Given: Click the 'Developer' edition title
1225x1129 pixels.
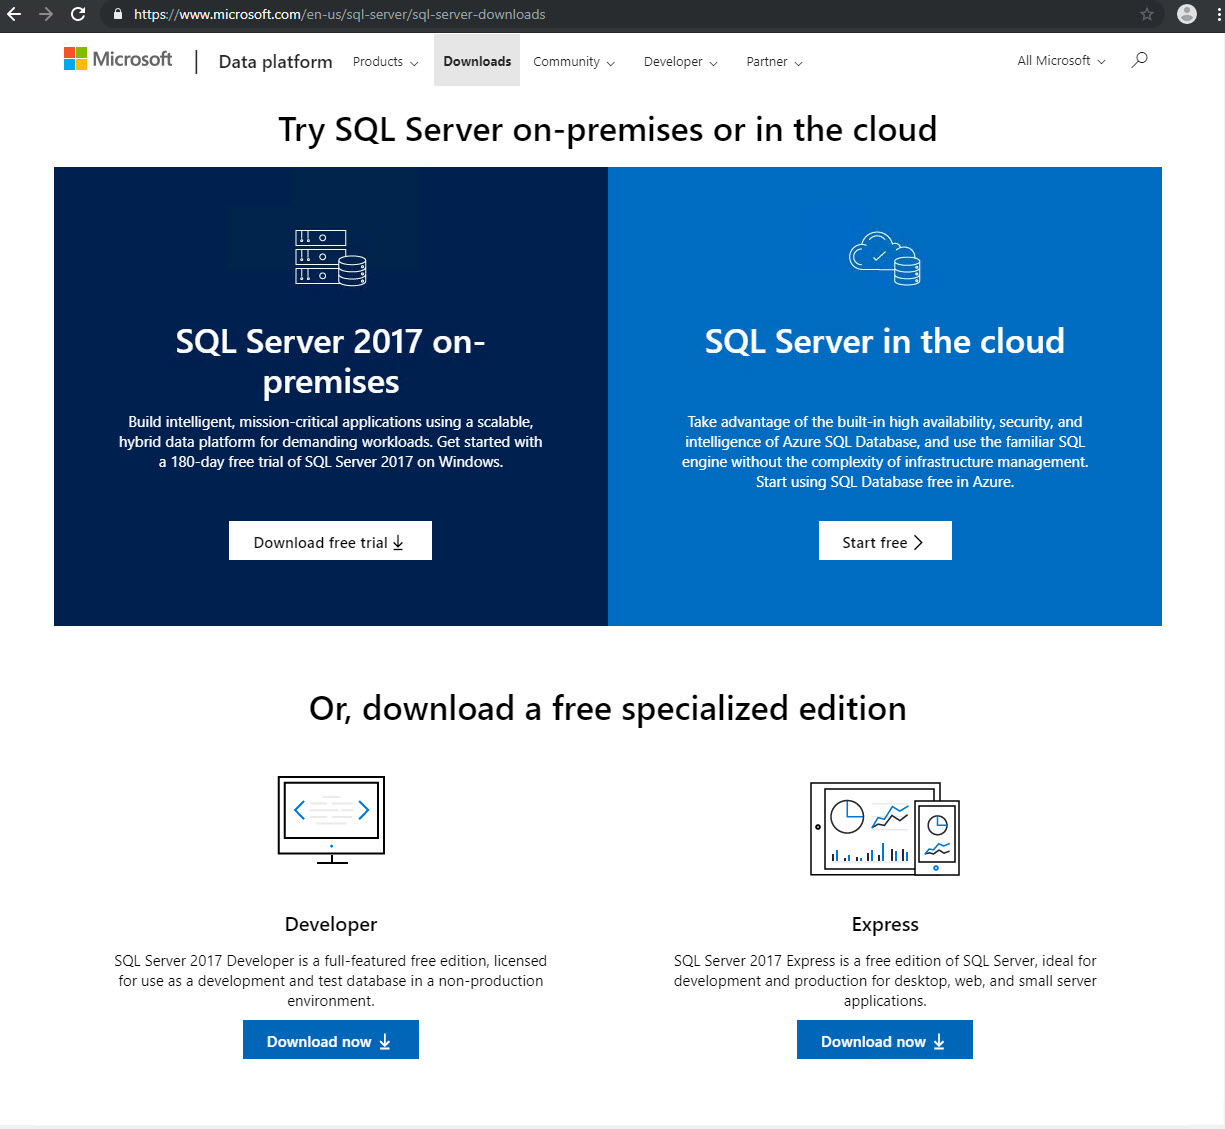Looking at the screenshot, I should pyautogui.click(x=331, y=924).
